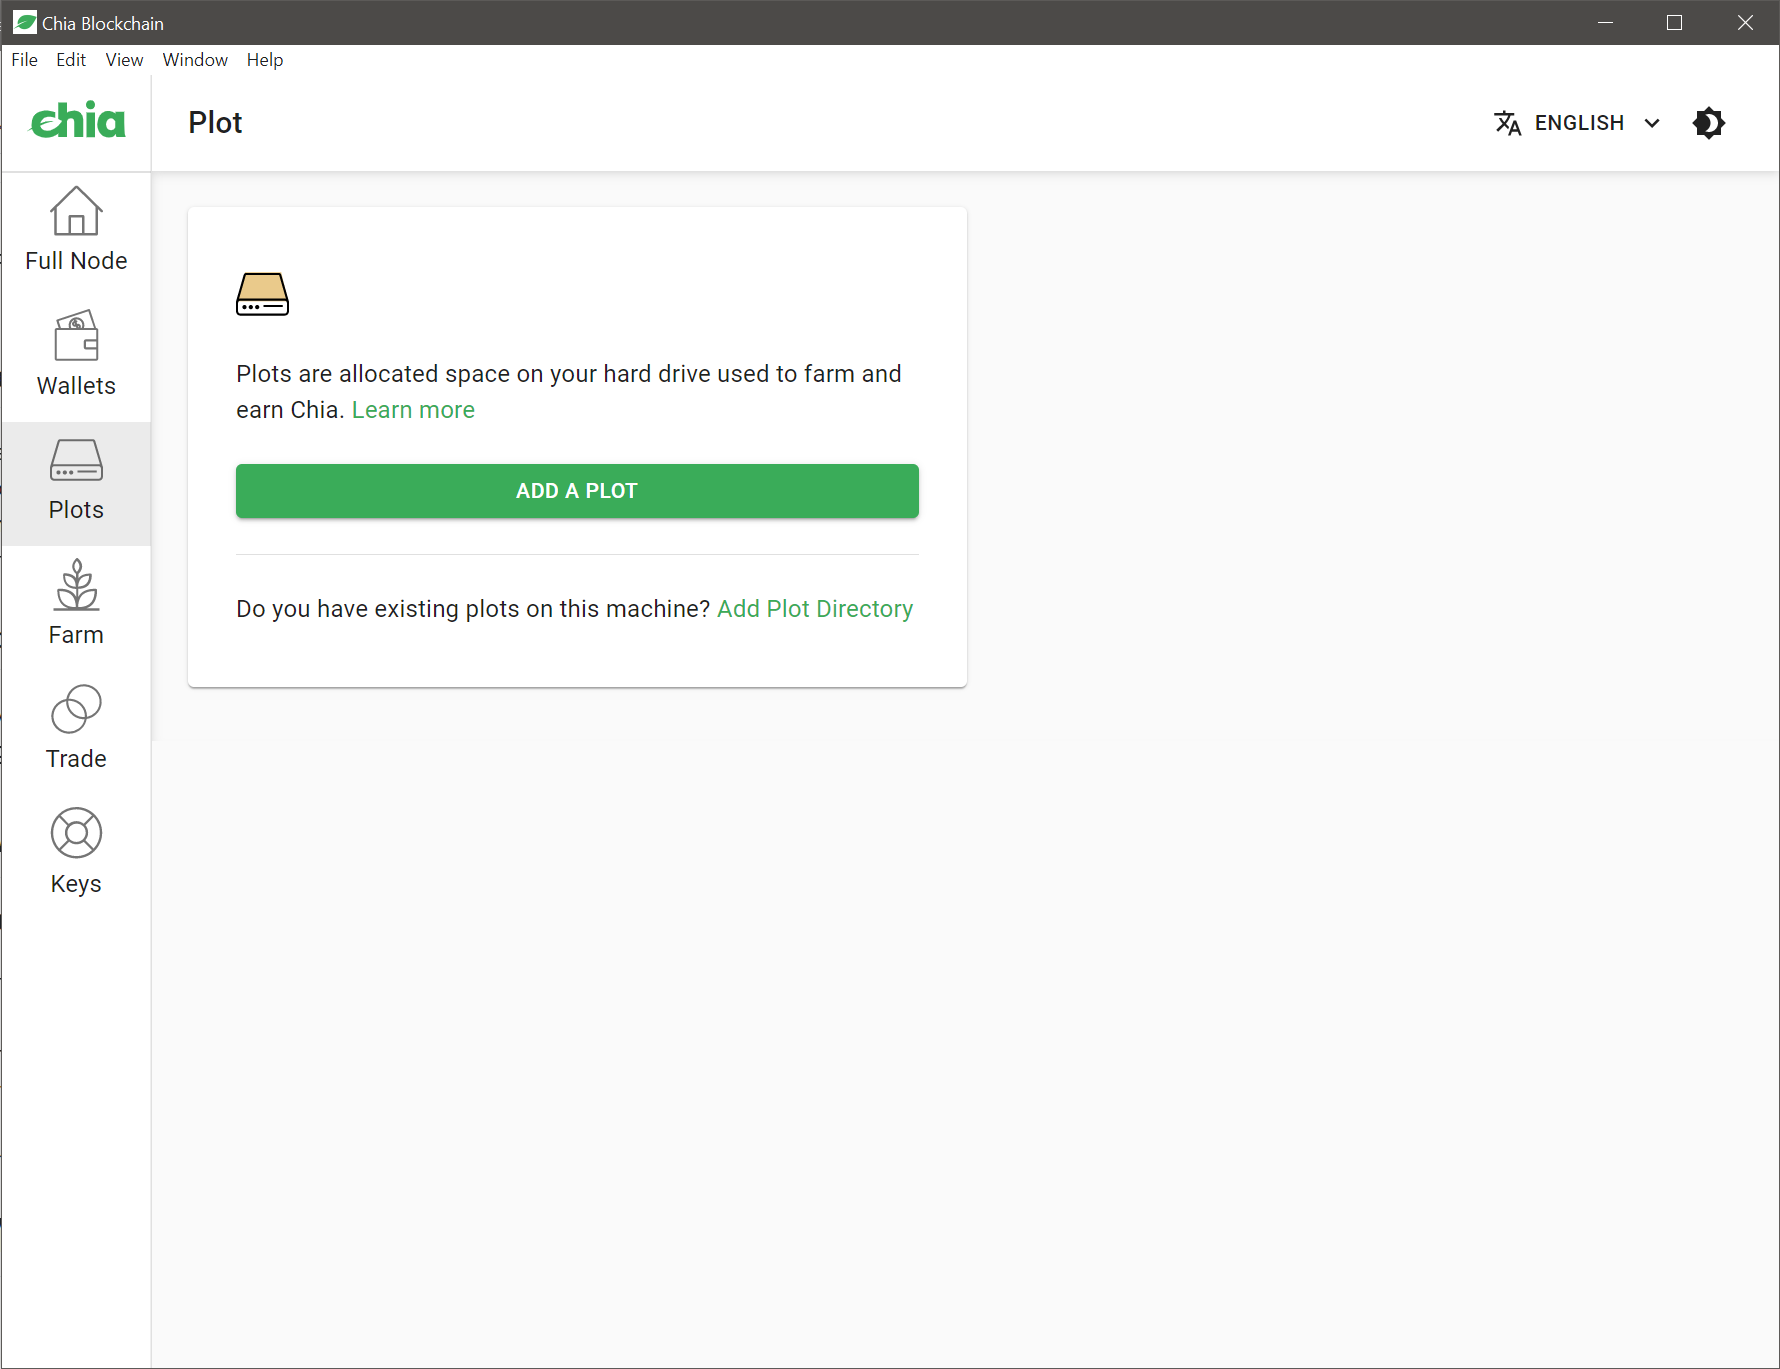Toggle dark mode with brightness icon
Image resolution: width=1780 pixels, height=1369 pixels.
click(1709, 123)
